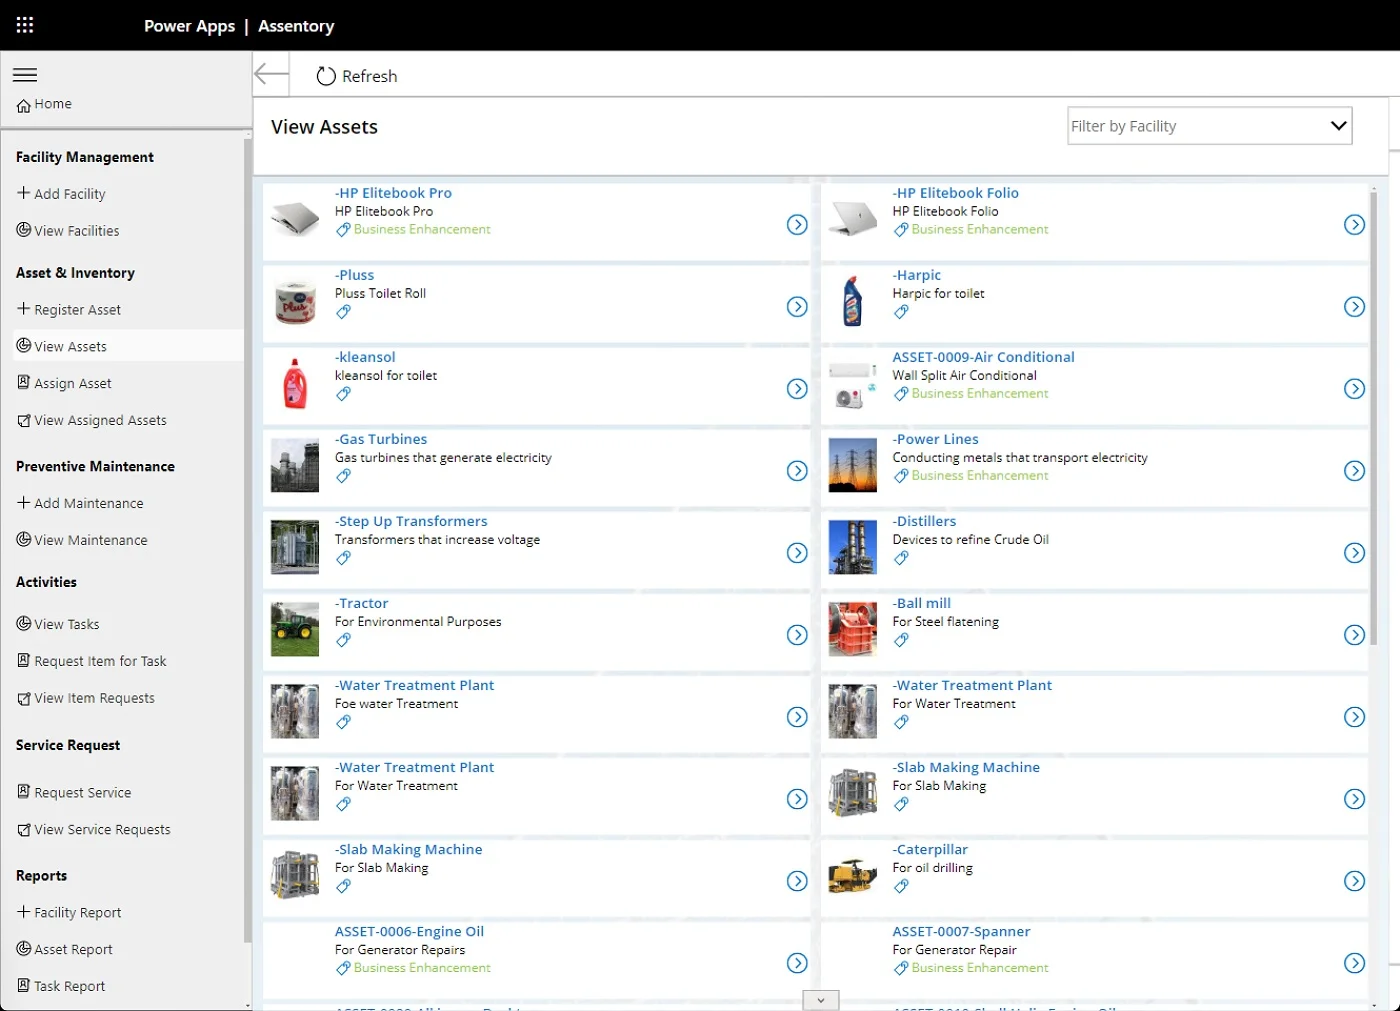
Task: Click the Power Lines asset thumbnail
Action: pos(852,465)
